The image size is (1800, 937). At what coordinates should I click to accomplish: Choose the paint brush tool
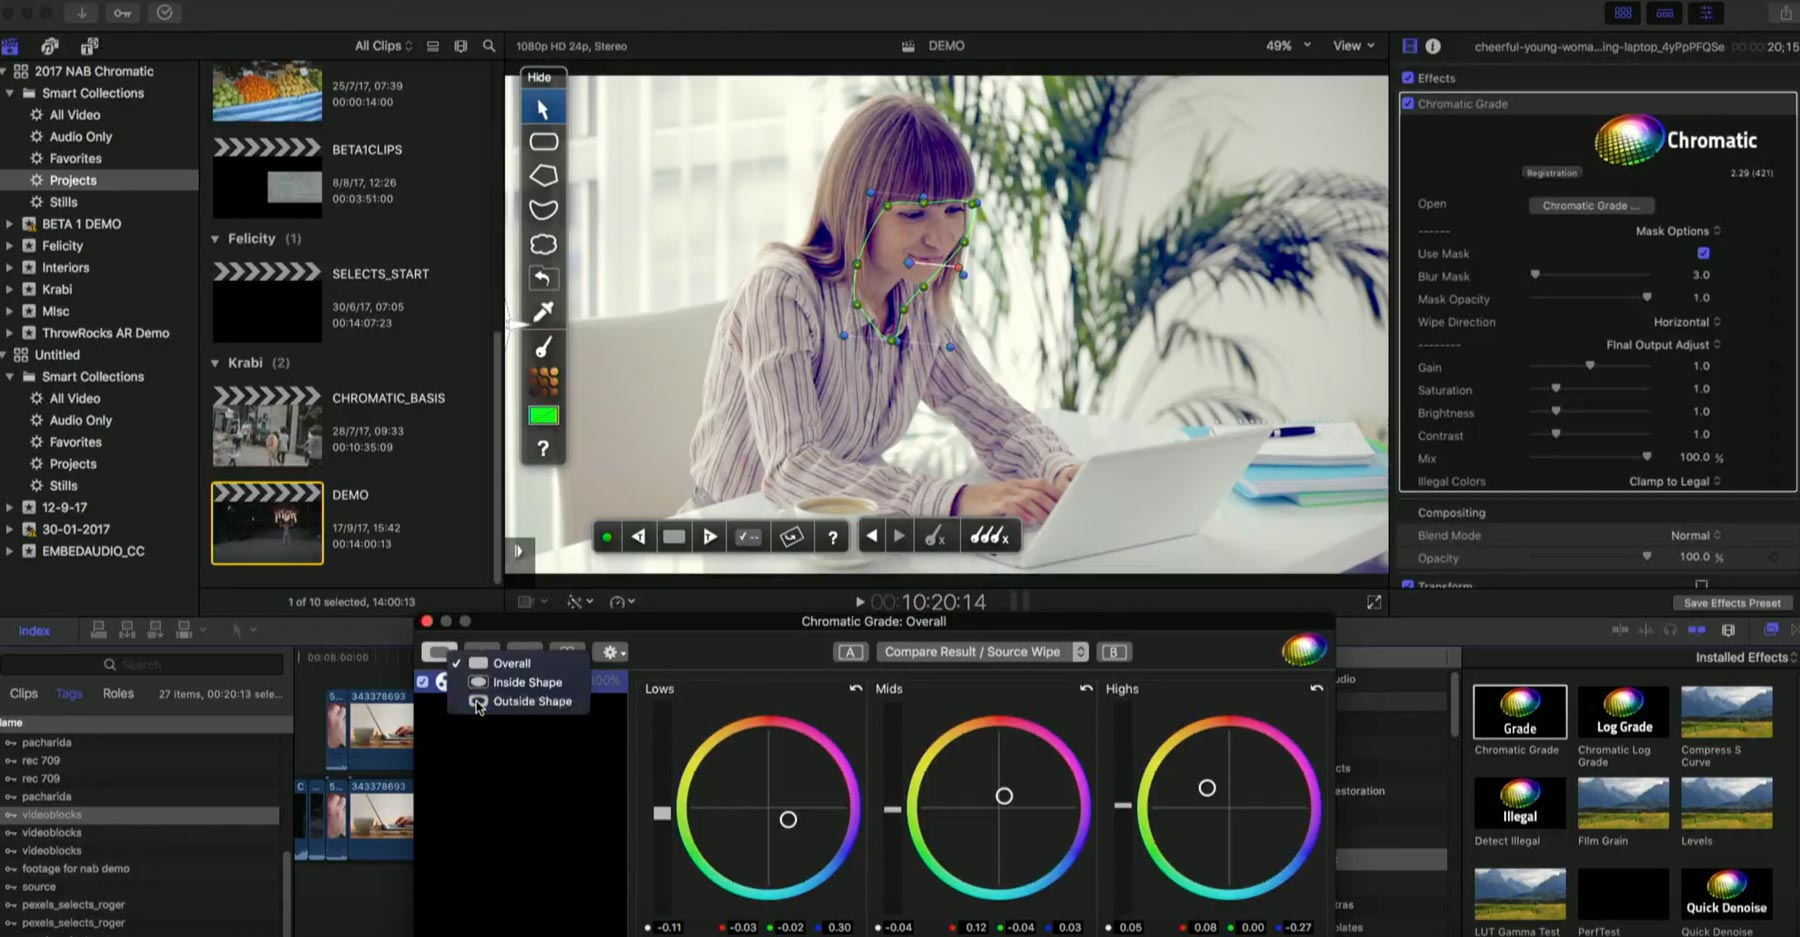543,347
